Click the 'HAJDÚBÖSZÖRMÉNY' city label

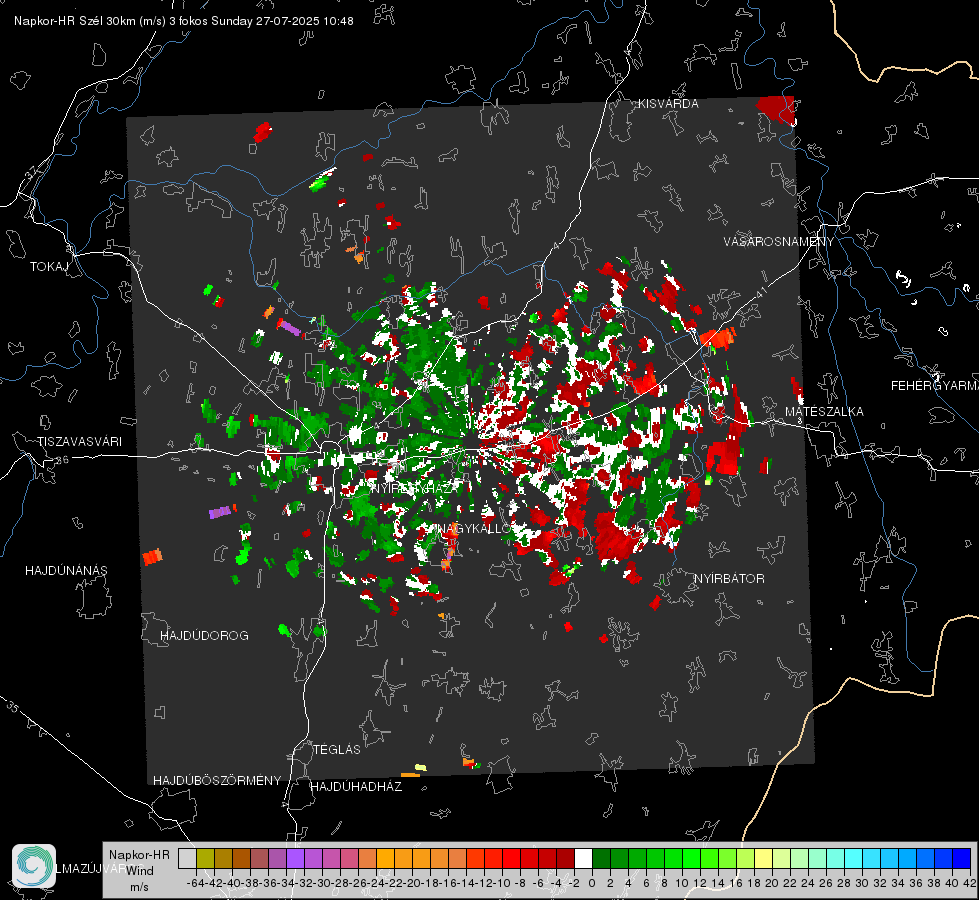pos(217,781)
